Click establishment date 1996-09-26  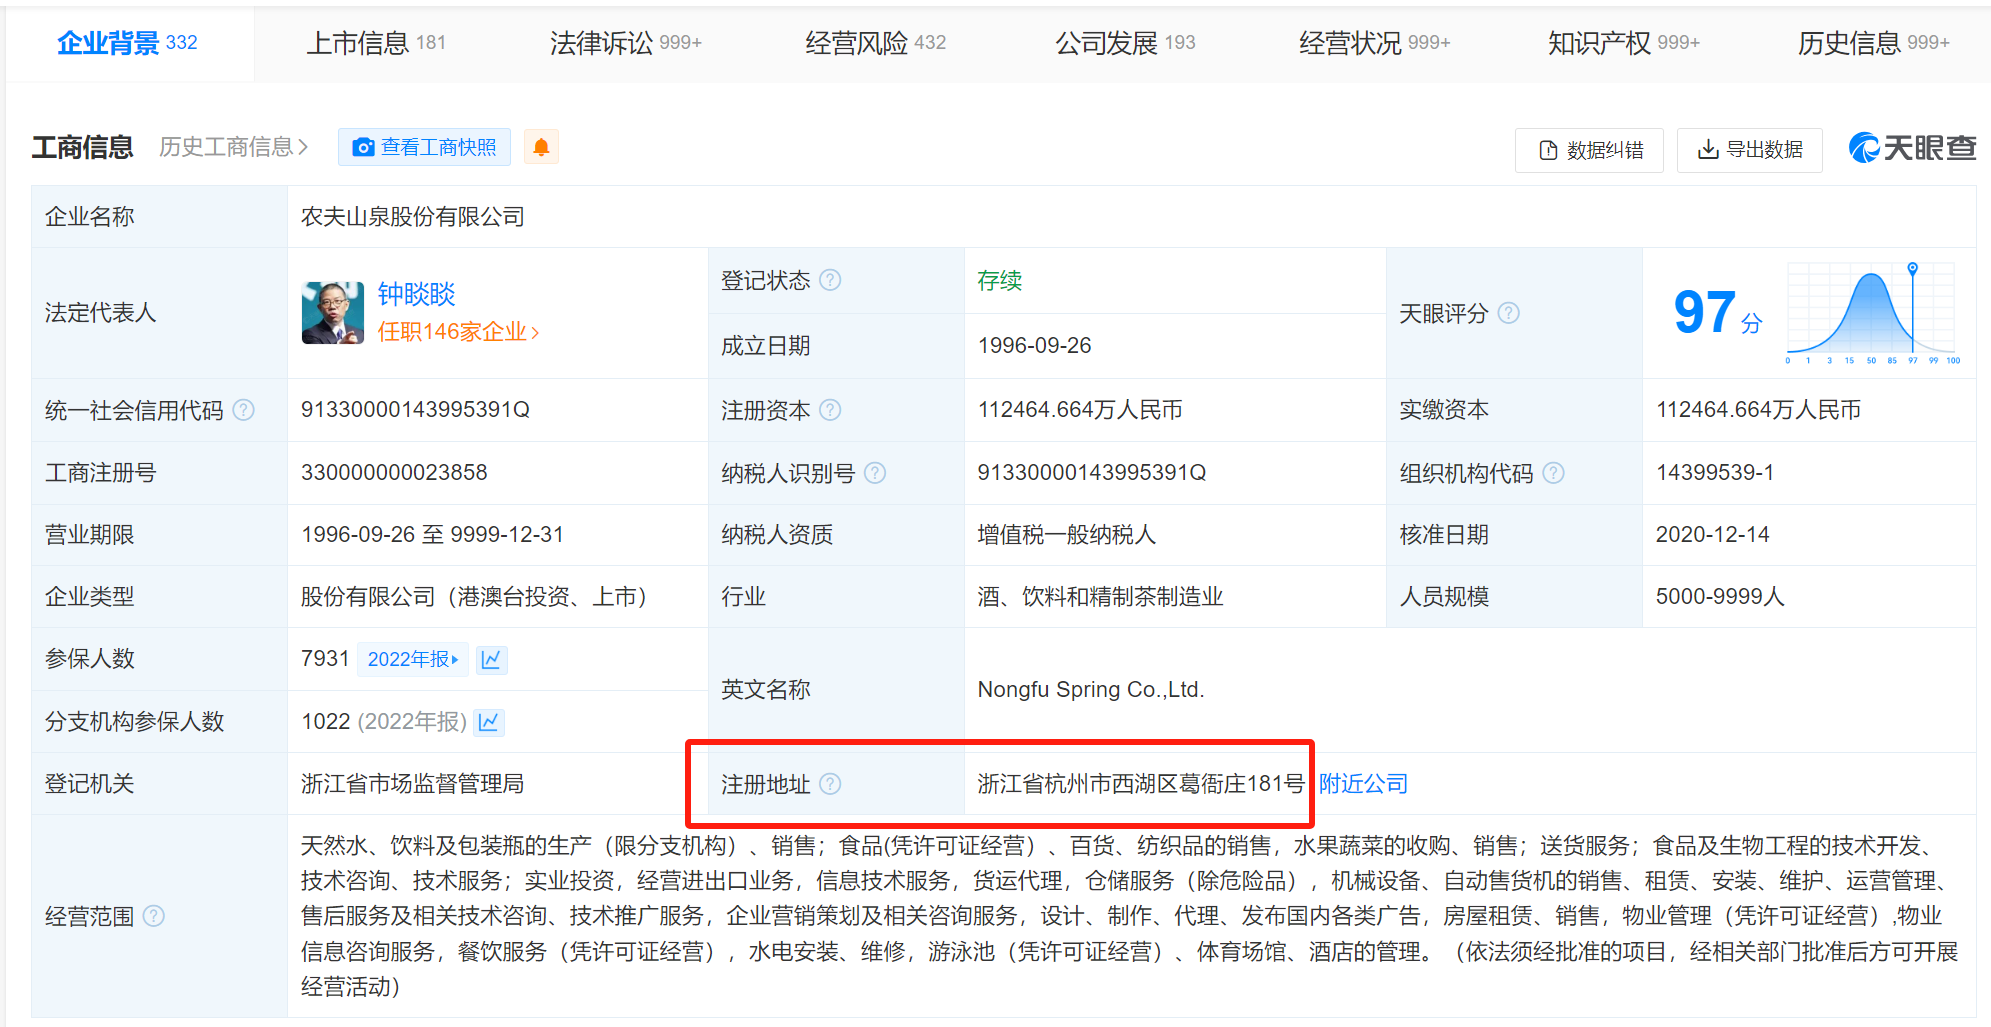pos(1034,346)
